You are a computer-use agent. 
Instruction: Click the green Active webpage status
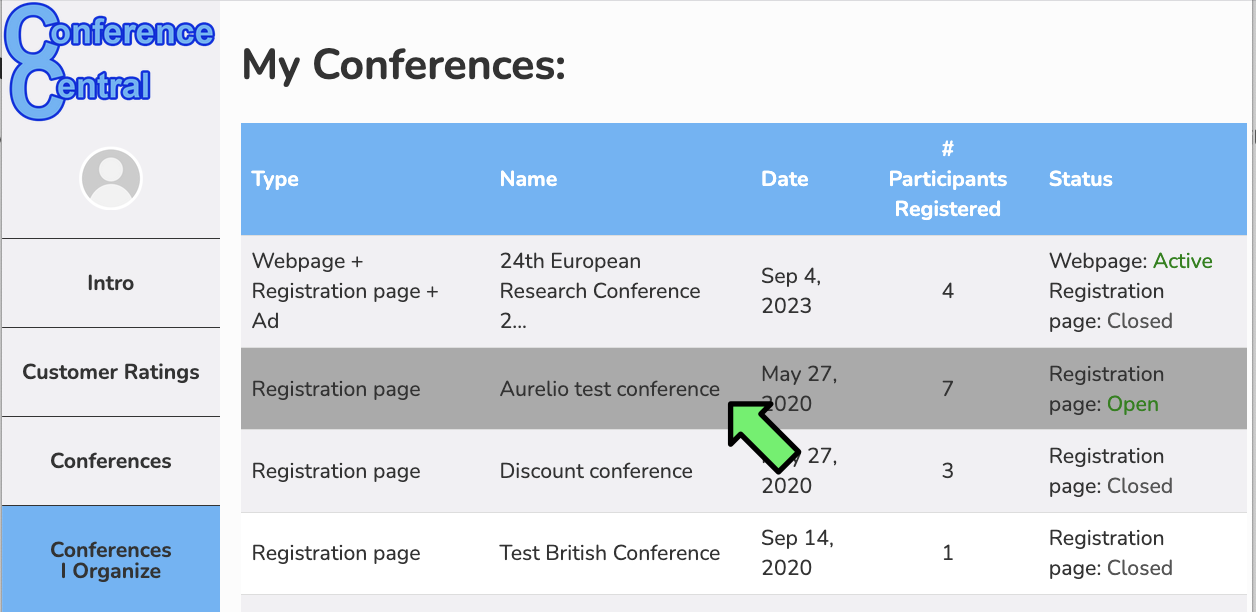1183,261
